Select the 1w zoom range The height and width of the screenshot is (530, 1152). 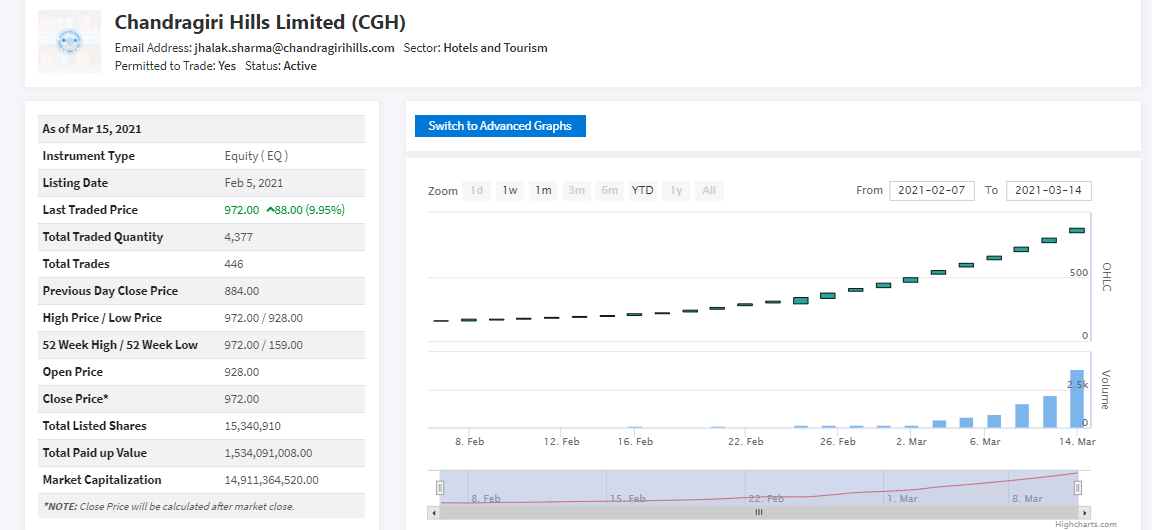click(510, 191)
